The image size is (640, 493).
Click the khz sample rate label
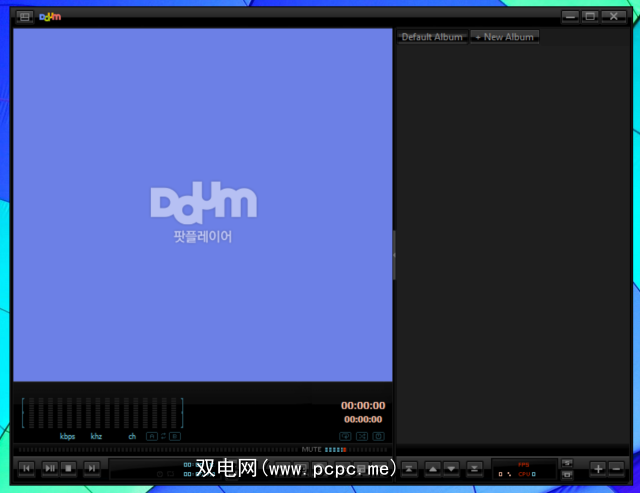pyautogui.click(x=96, y=436)
